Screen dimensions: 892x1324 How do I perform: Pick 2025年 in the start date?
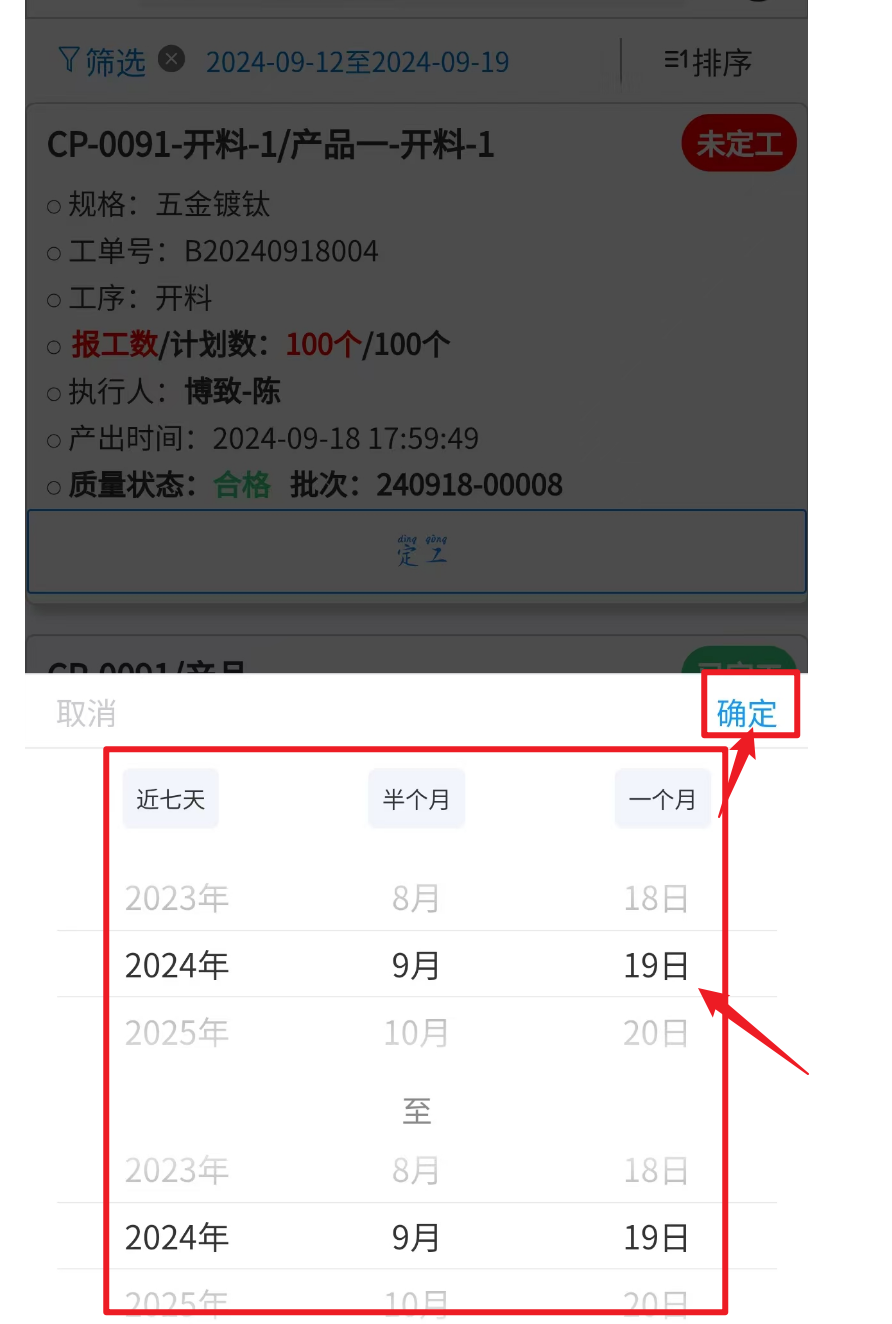point(177,1032)
